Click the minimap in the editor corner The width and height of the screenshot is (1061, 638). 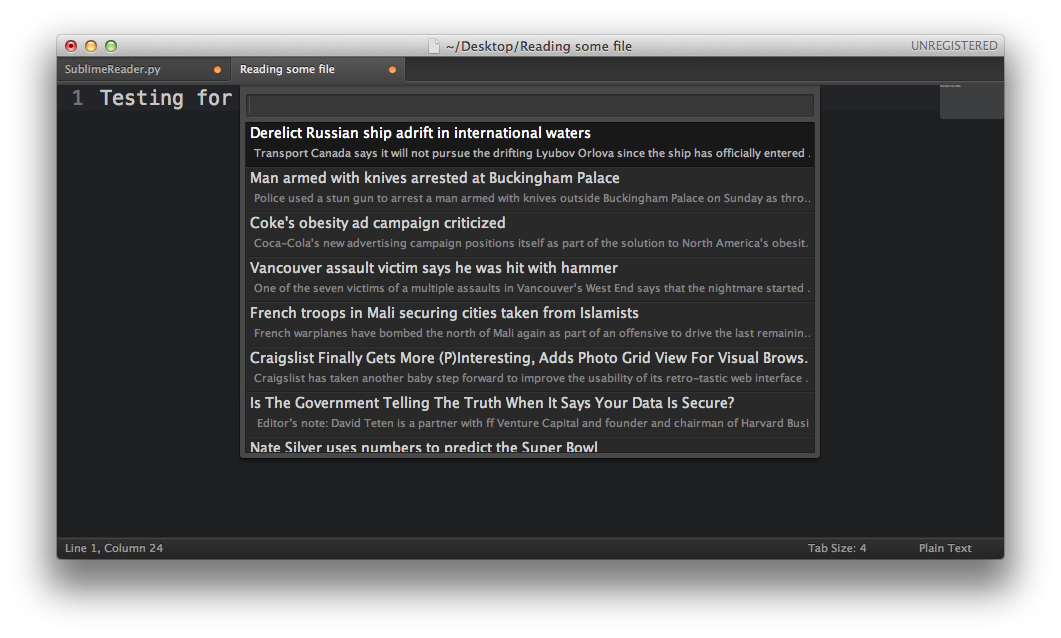click(971, 101)
